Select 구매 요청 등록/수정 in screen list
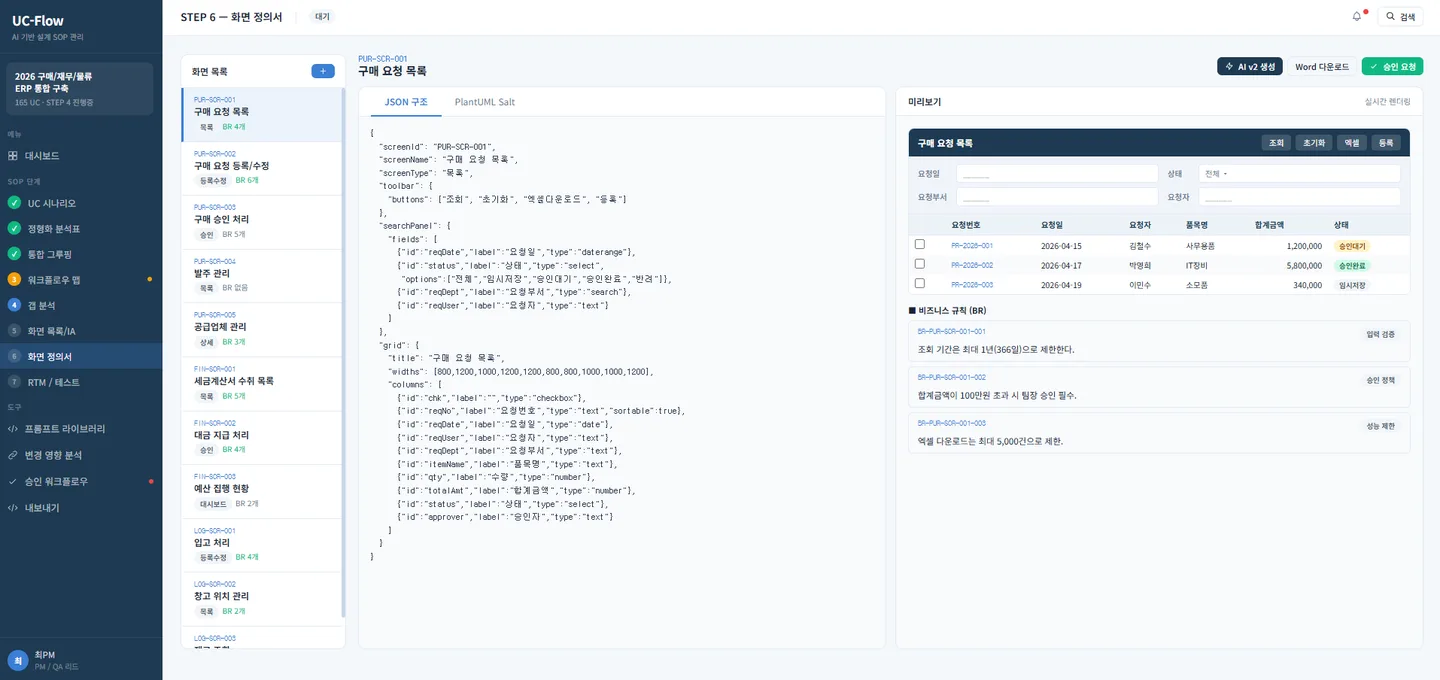This screenshot has width=1440, height=680. 261,169
